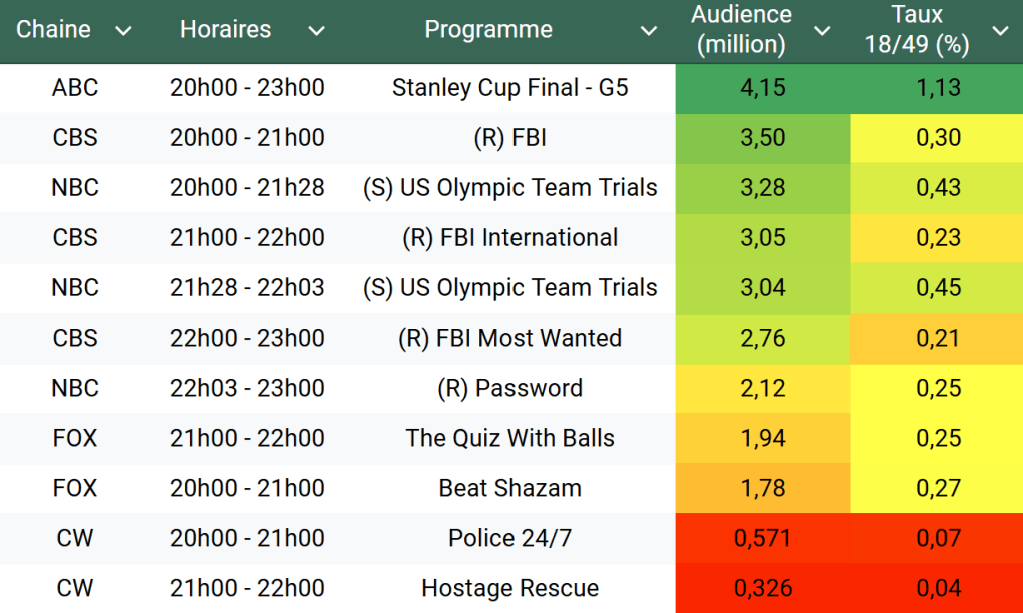This screenshot has height=613, width=1023.
Task: Click the (R) FBI Most Wanted cell
Action: point(510,338)
